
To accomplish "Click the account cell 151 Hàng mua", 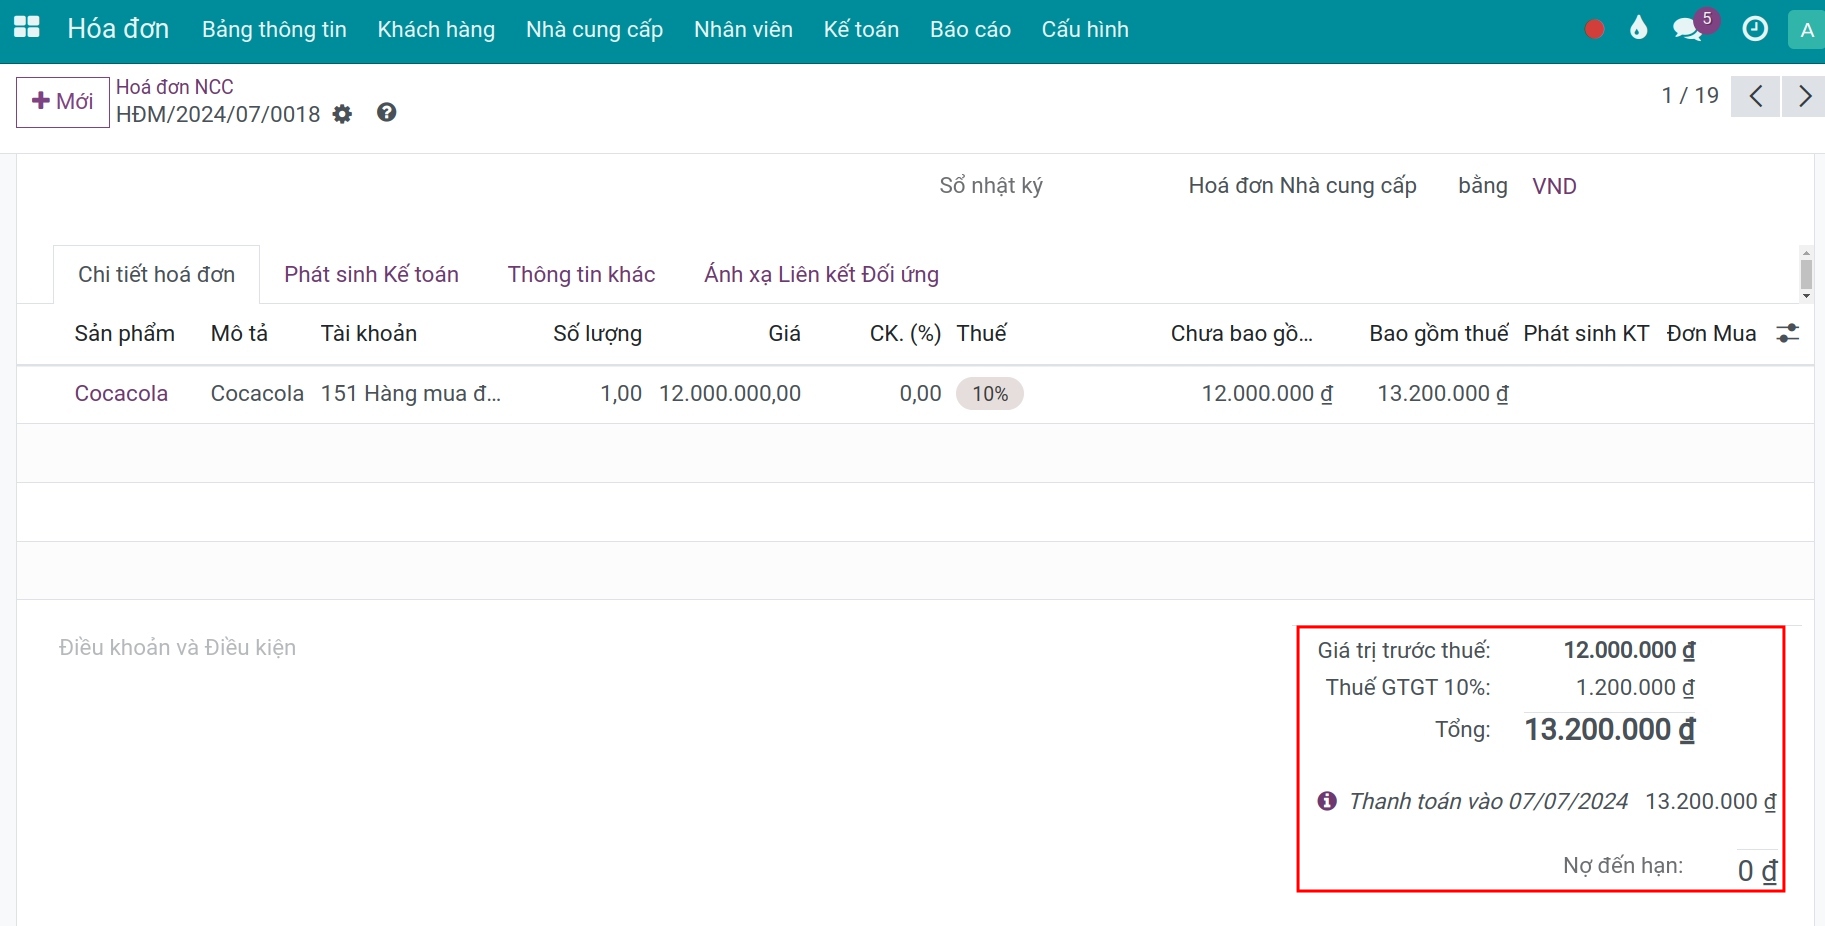I will [411, 394].
